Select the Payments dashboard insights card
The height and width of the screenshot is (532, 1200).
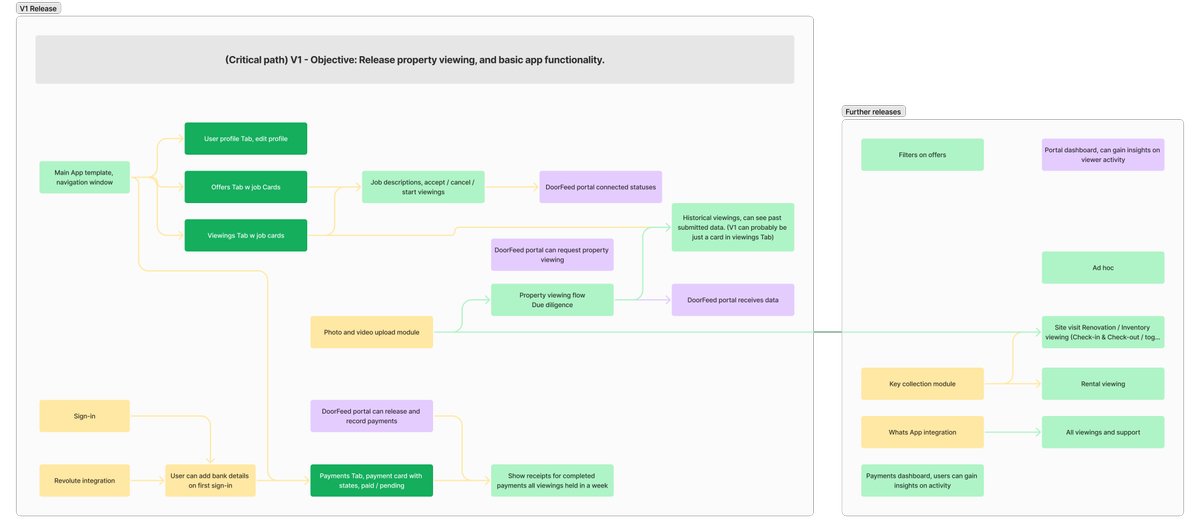point(922,481)
